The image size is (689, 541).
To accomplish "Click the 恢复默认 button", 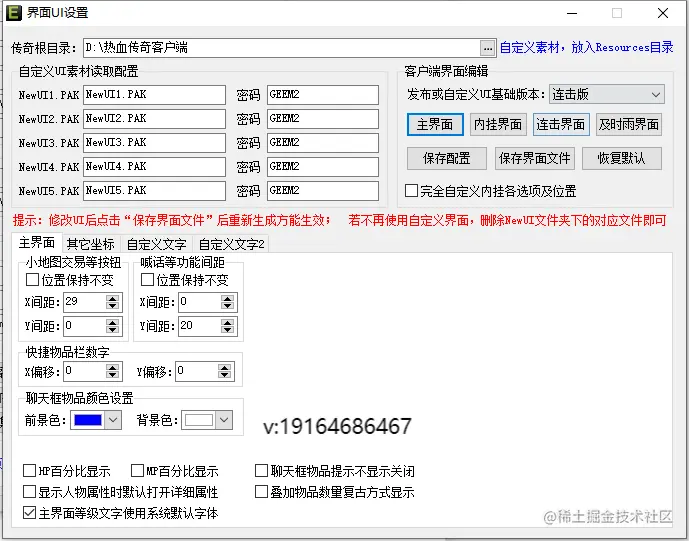I will click(x=622, y=158).
